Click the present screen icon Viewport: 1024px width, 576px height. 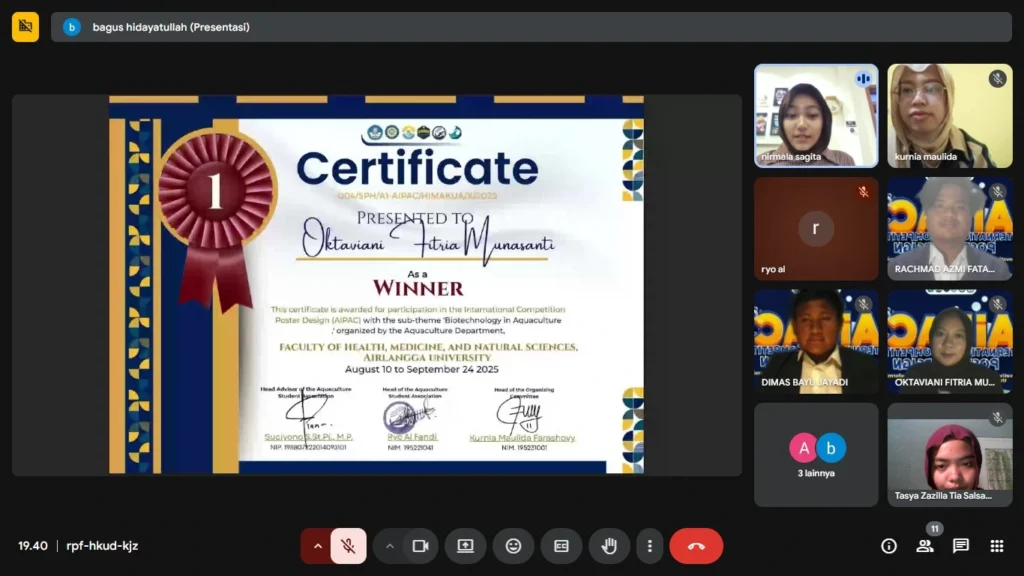click(465, 546)
